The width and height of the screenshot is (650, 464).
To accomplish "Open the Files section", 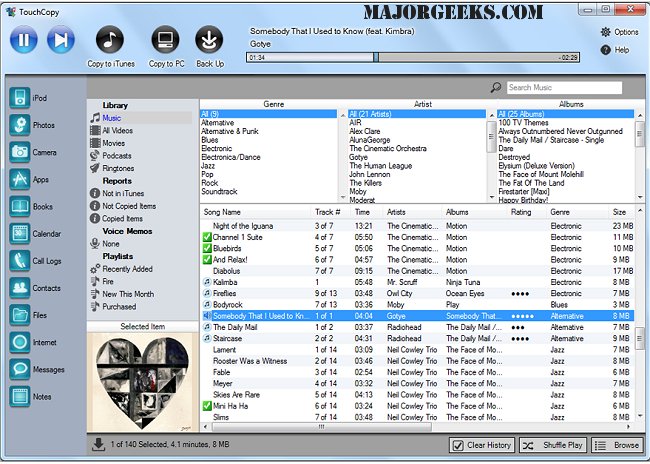I will [19, 315].
